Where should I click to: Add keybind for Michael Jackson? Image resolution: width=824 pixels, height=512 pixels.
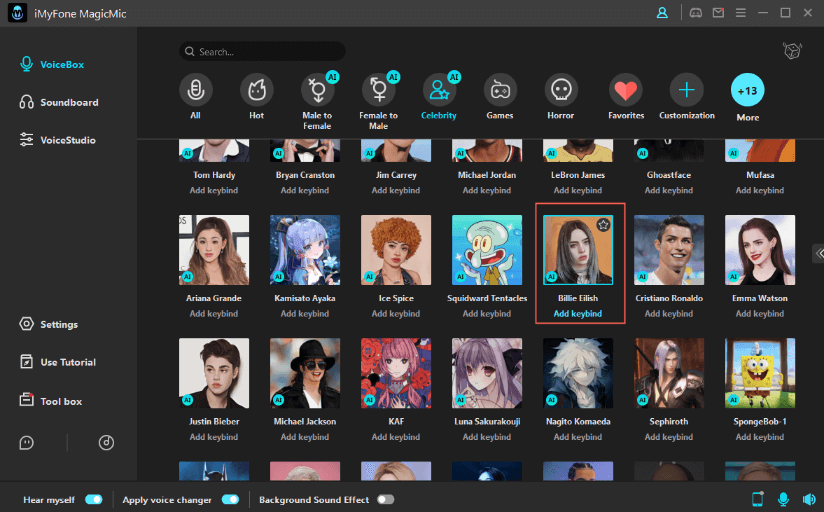(x=305, y=437)
